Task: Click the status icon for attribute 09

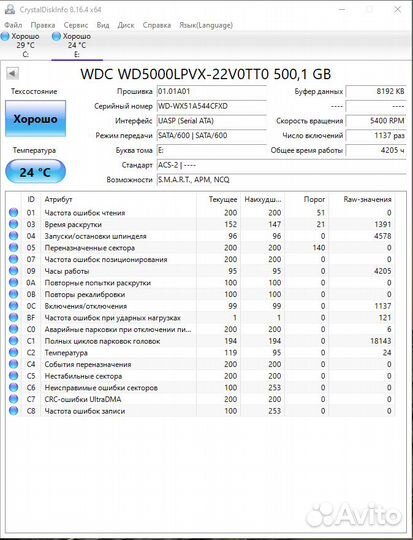Action: point(13,271)
